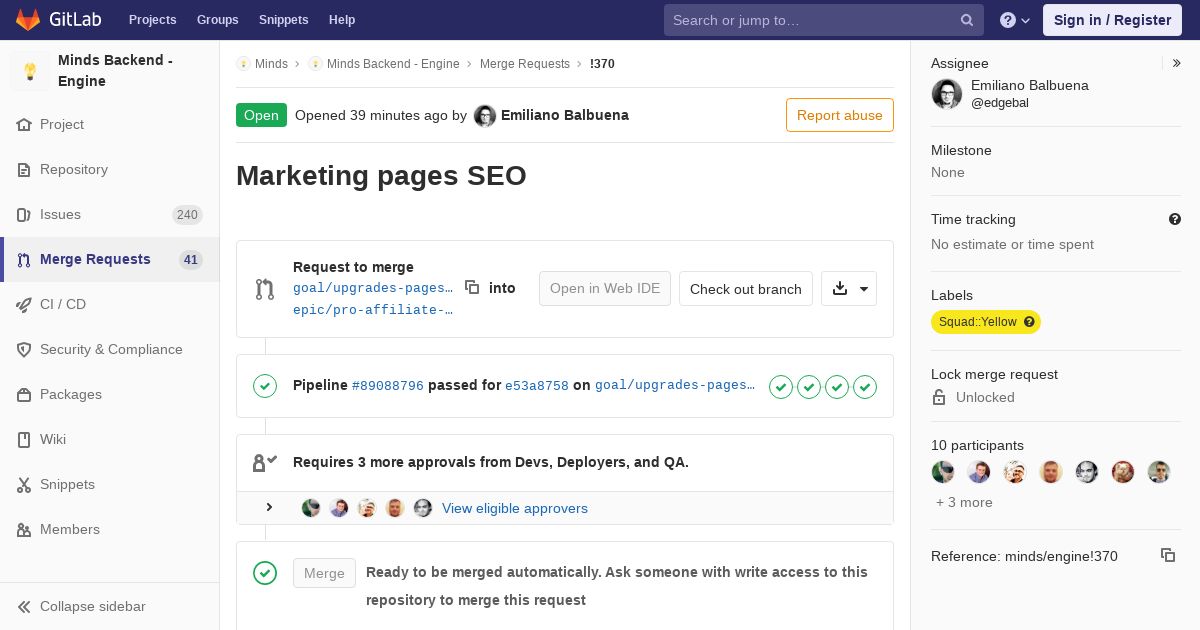
Task: Open pipeline #89088796 link
Action: click(x=388, y=385)
